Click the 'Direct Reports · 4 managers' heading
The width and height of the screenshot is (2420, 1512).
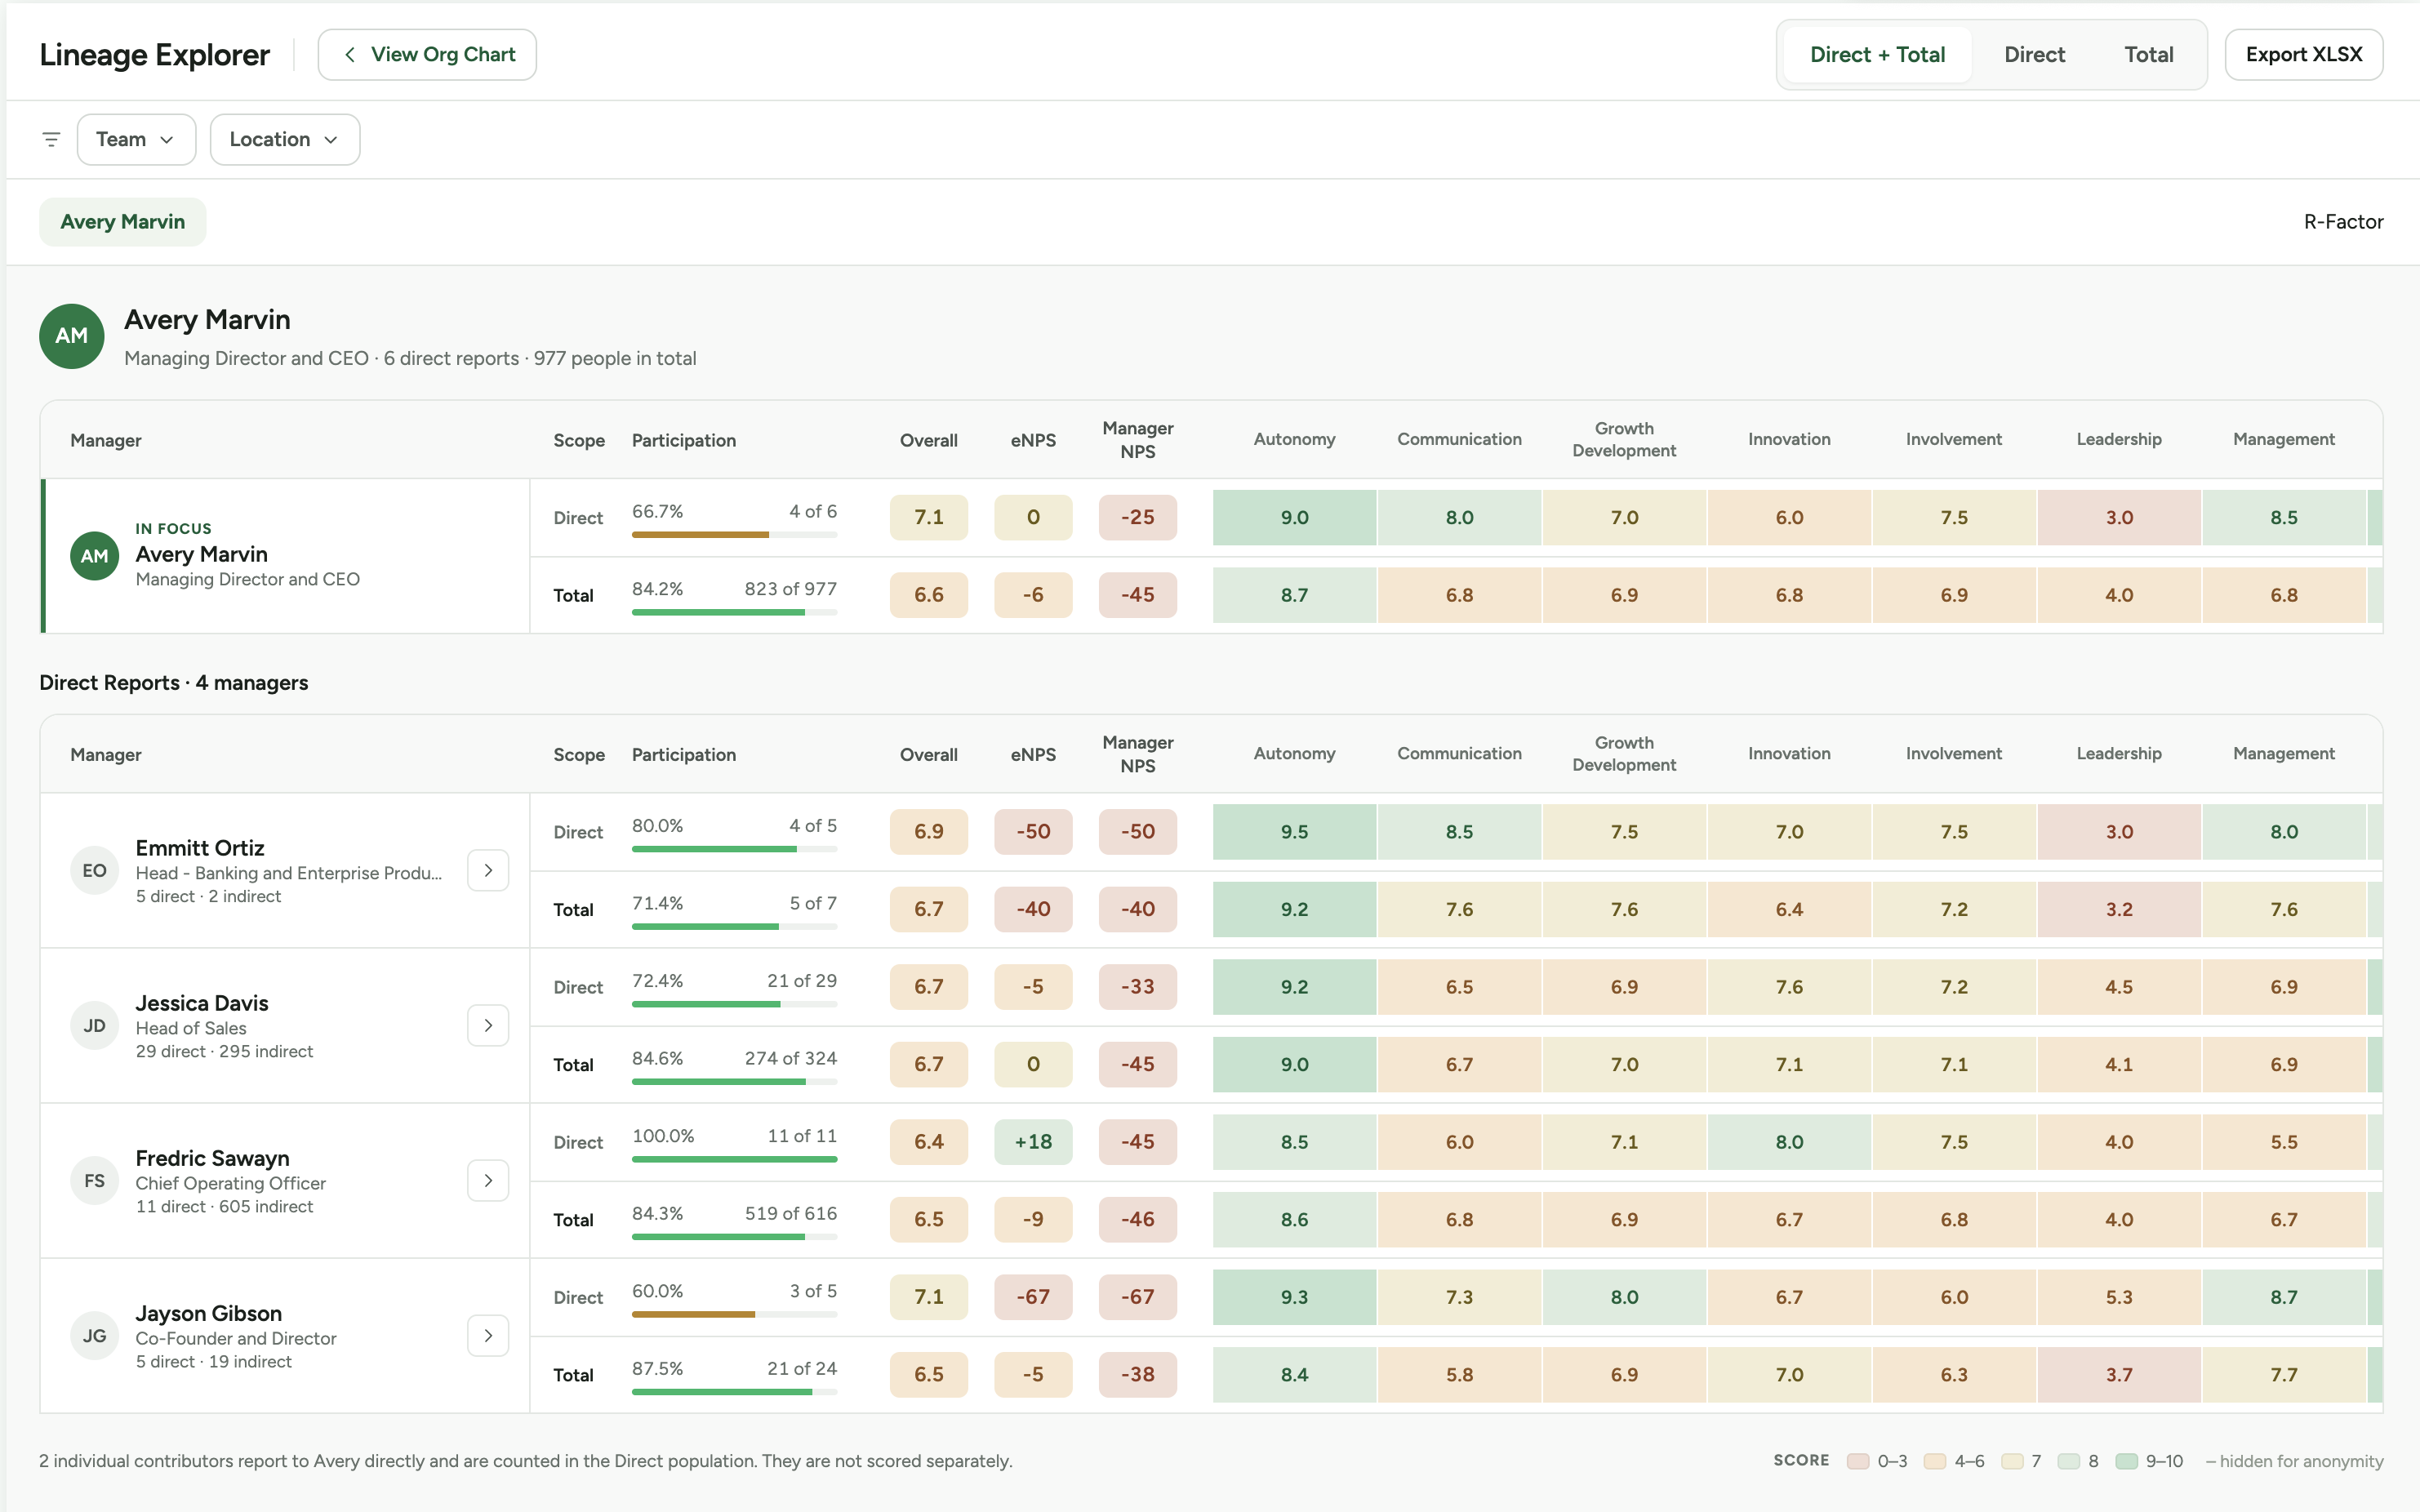tap(174, 683)
